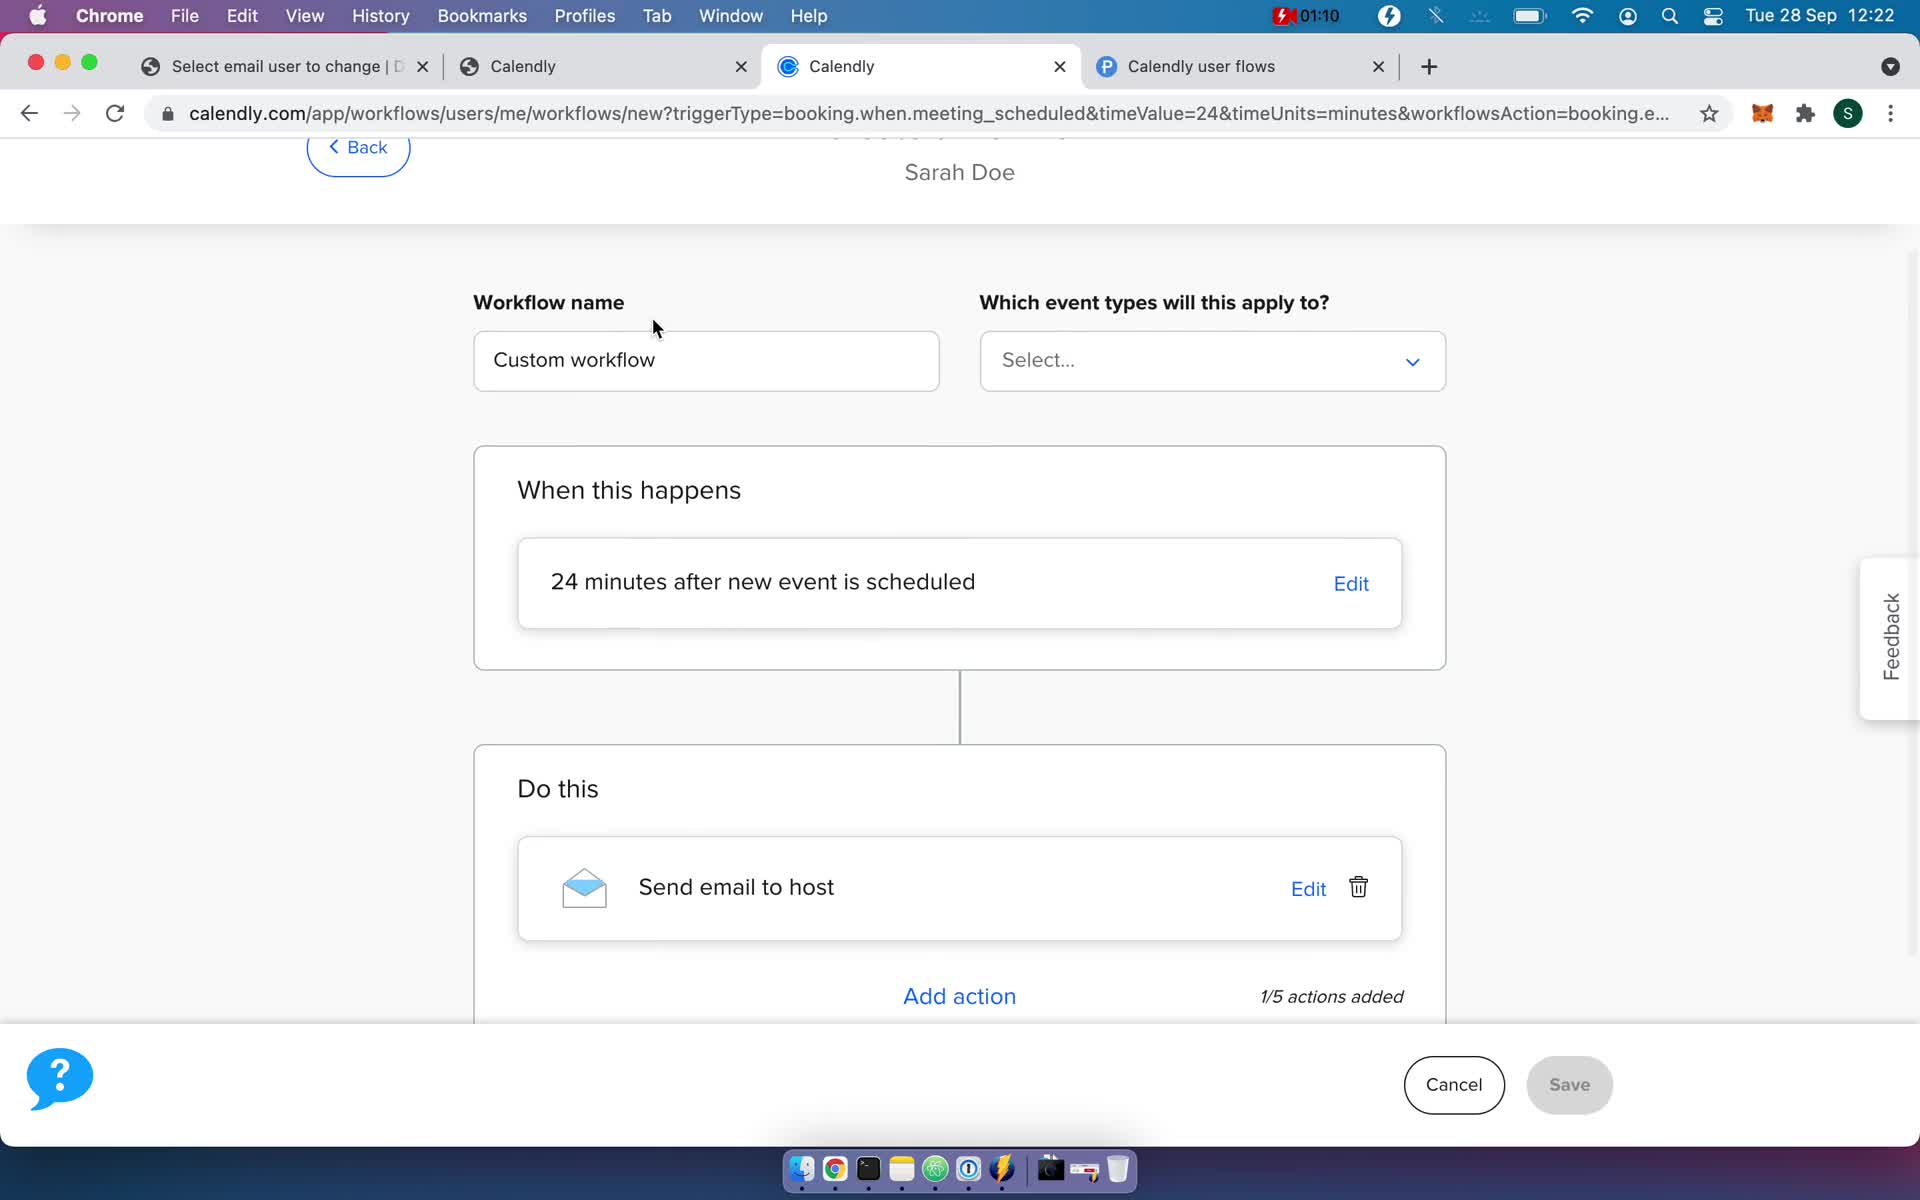The width and height of the screenshot is (1920, 1200).
Task: Expand workflow trigger edit options
Action: (x=1349, y=583)
